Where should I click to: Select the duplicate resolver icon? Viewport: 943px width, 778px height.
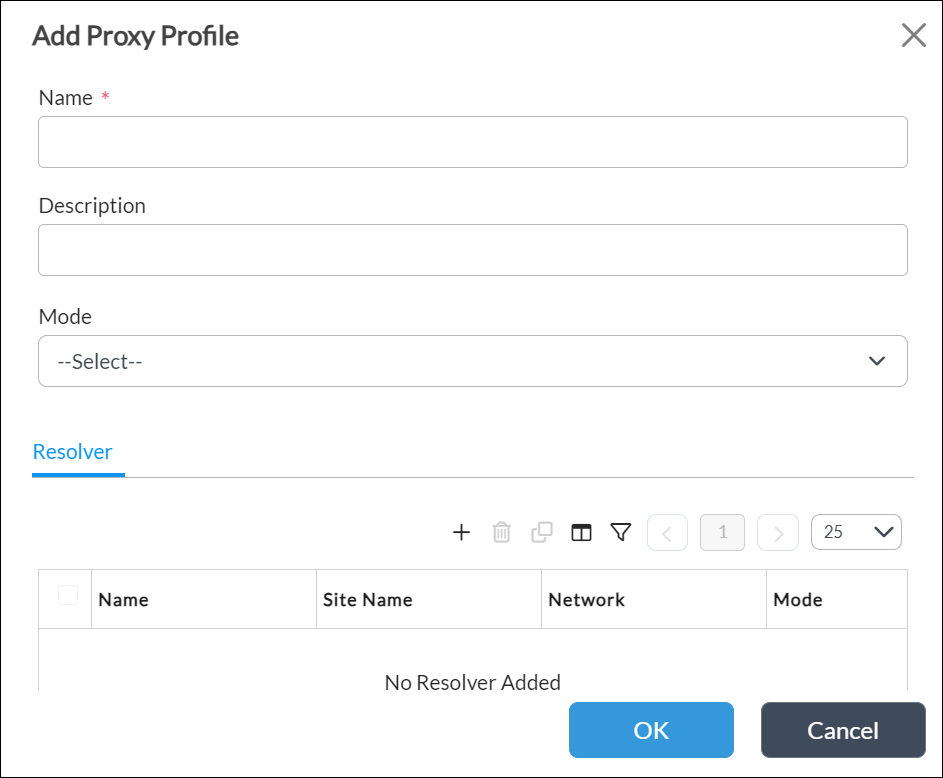point(542,532)
